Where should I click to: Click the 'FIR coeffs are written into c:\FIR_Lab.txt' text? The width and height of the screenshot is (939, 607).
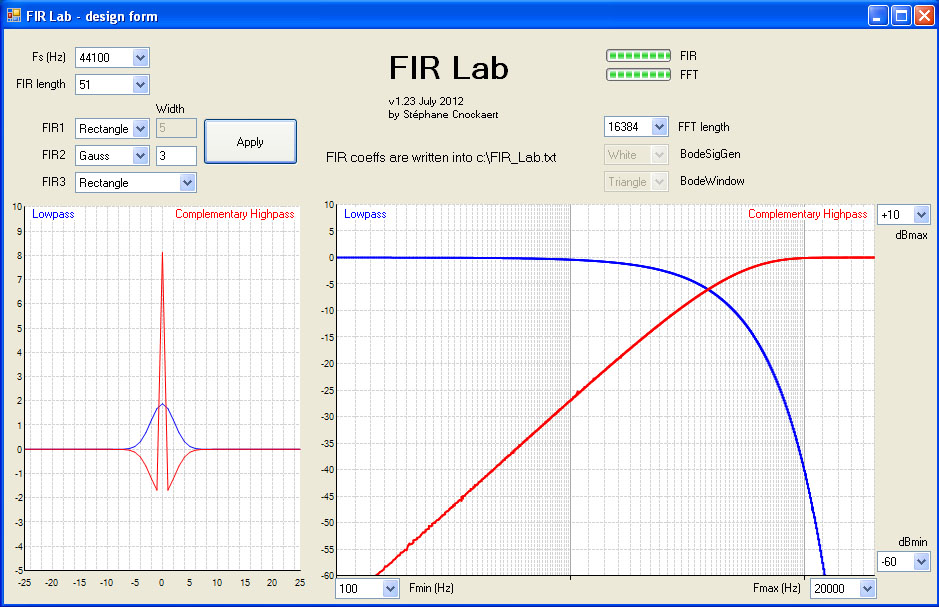coord(441,157)
